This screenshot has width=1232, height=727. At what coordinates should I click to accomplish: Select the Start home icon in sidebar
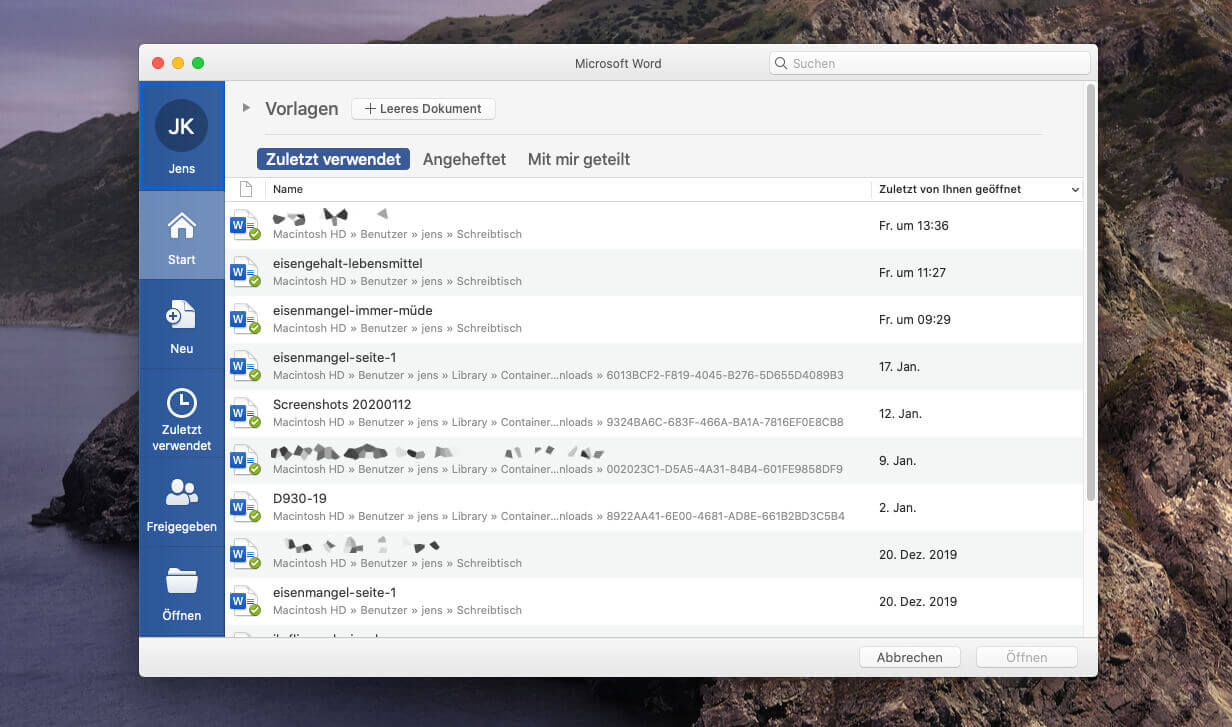click(181, 227)
